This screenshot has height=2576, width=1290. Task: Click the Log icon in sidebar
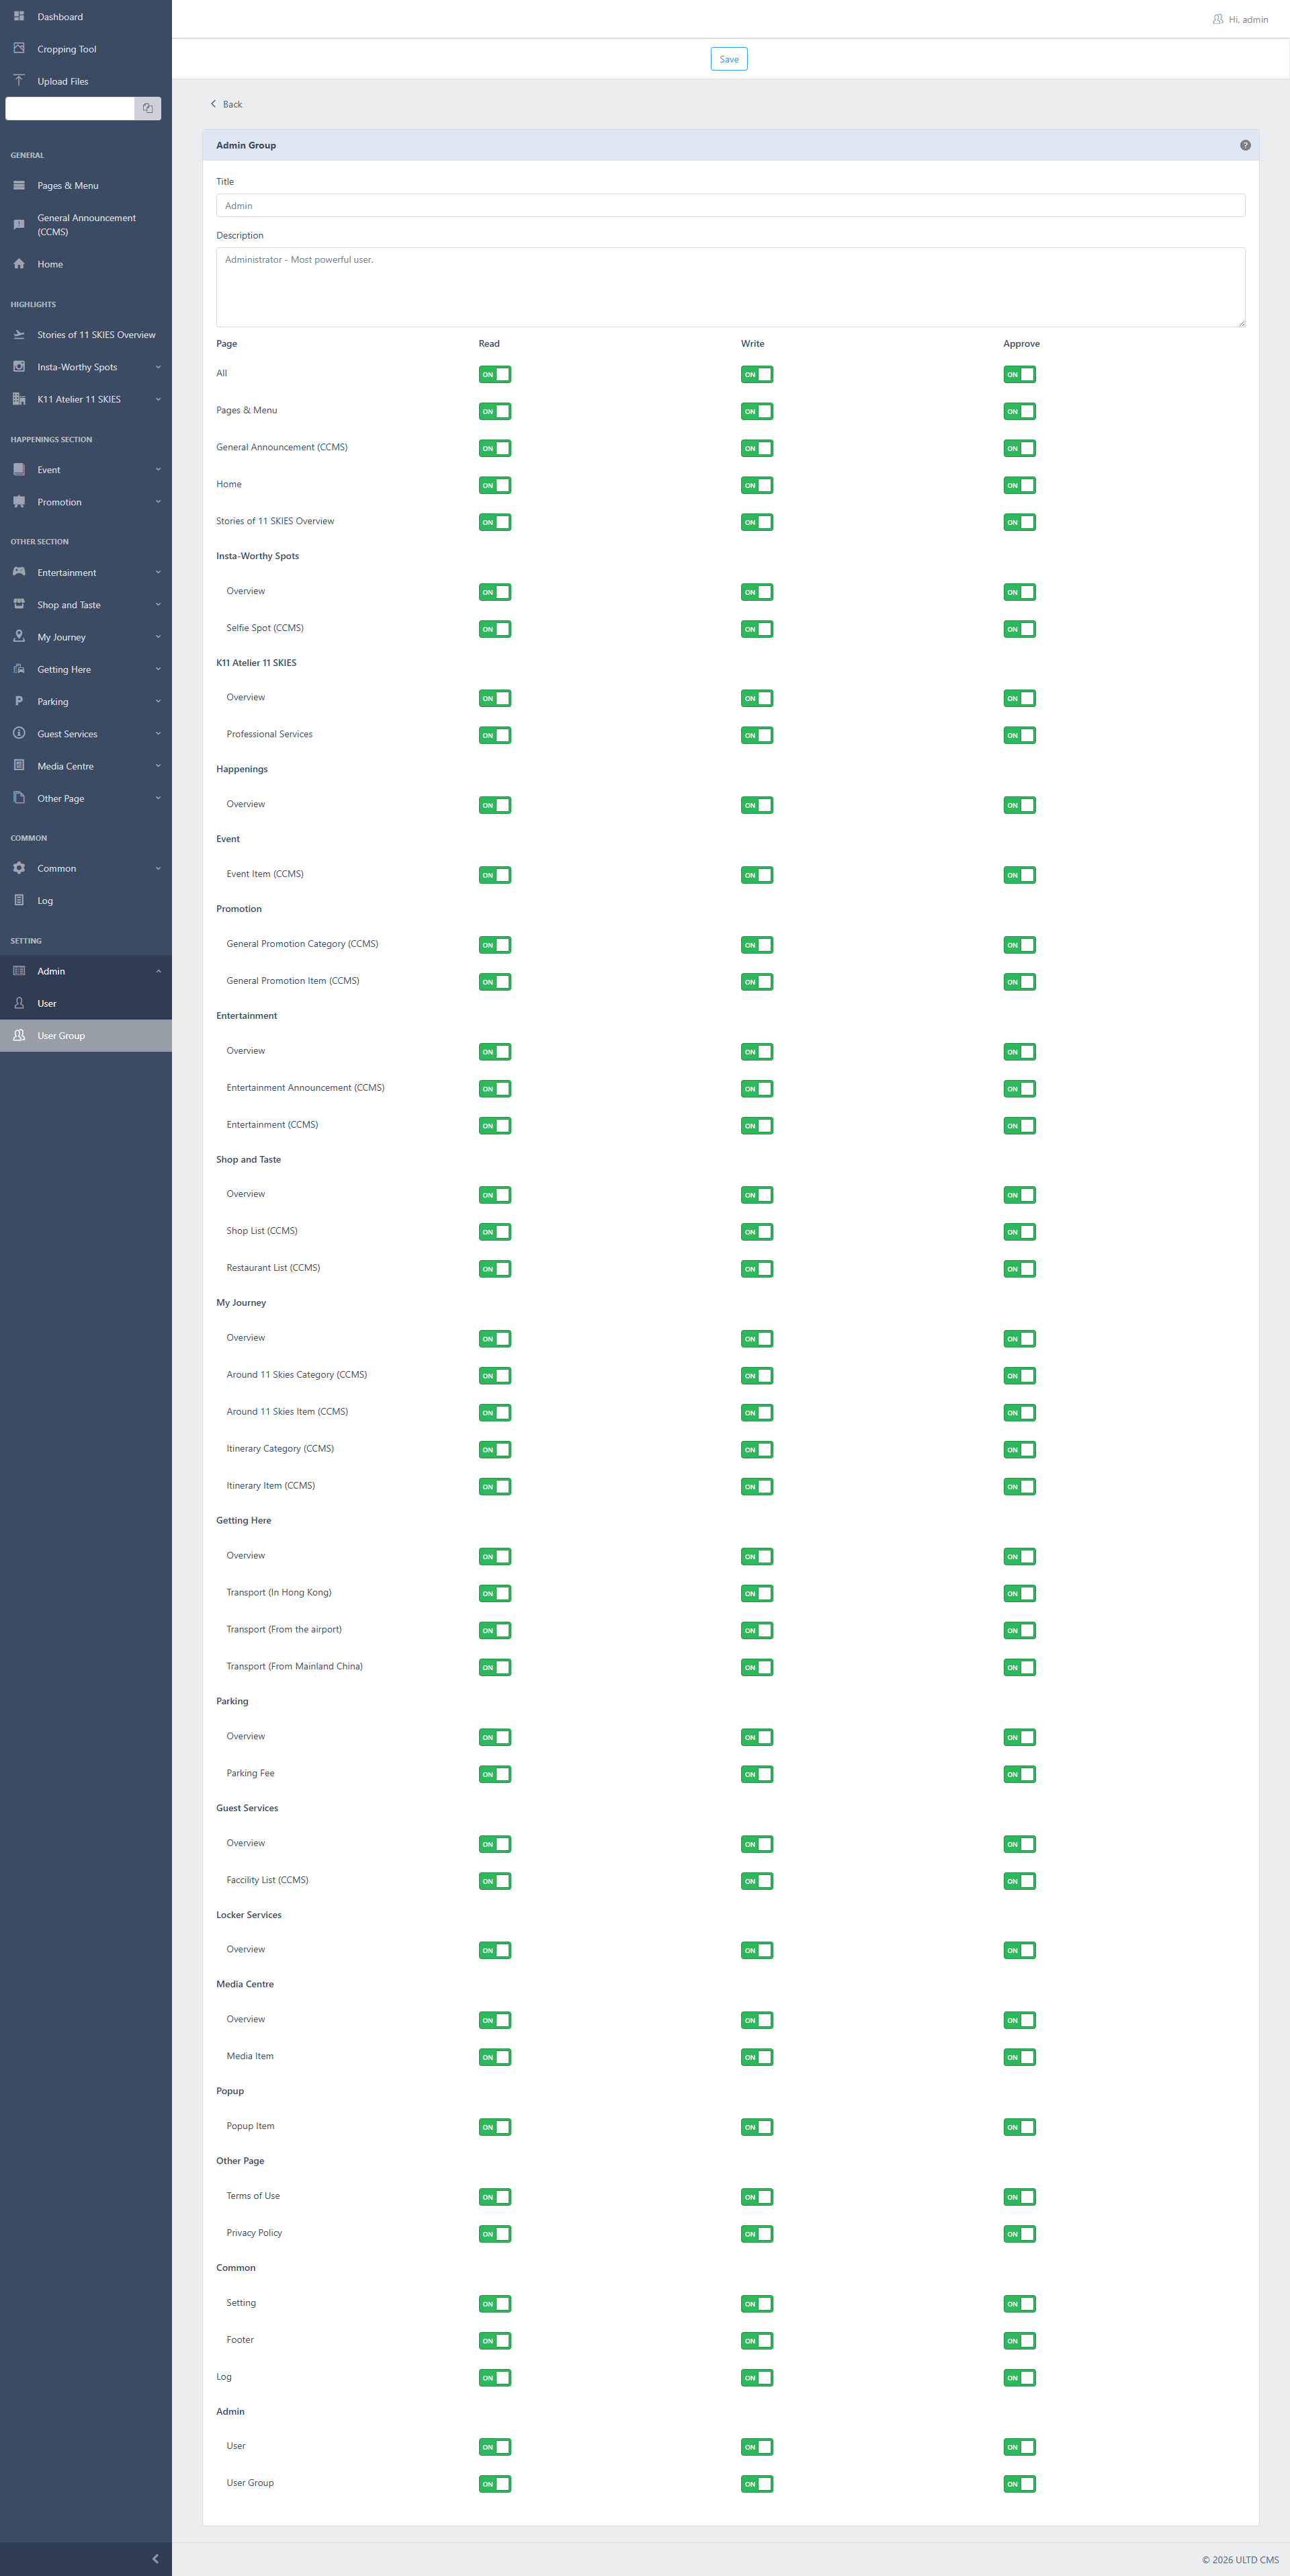tap(19, 900)
